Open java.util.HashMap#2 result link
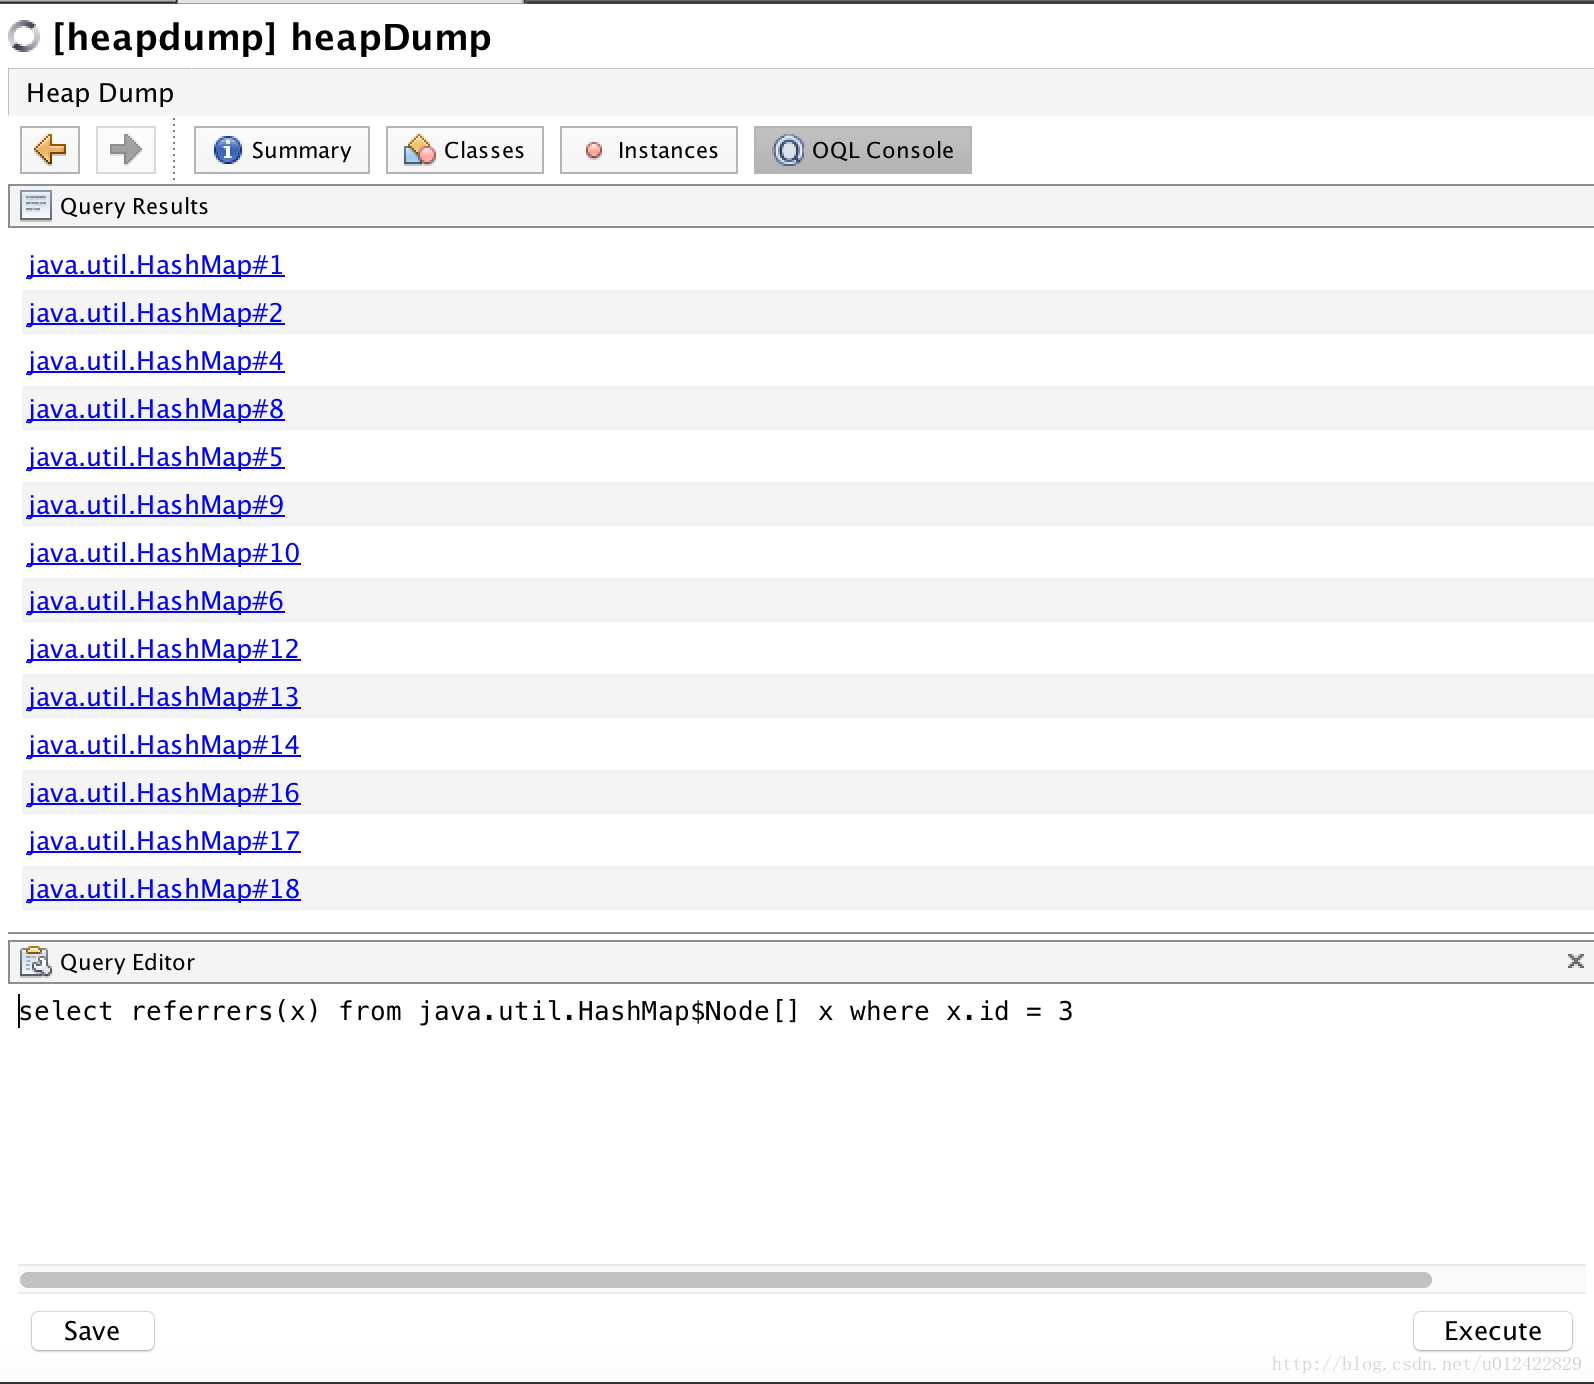This screenshot has height=1384, width=1594. [156, 313]
